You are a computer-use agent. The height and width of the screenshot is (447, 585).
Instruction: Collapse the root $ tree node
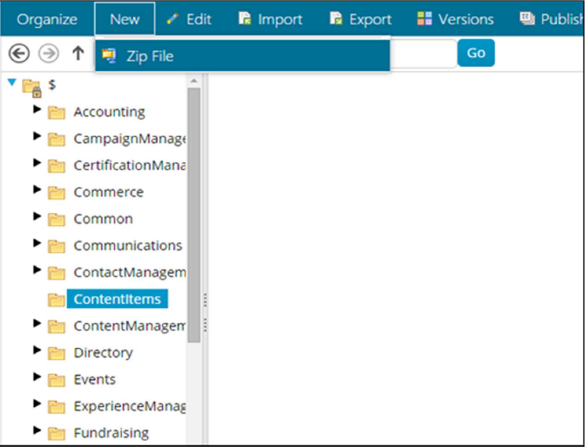[x=12, y=82]
